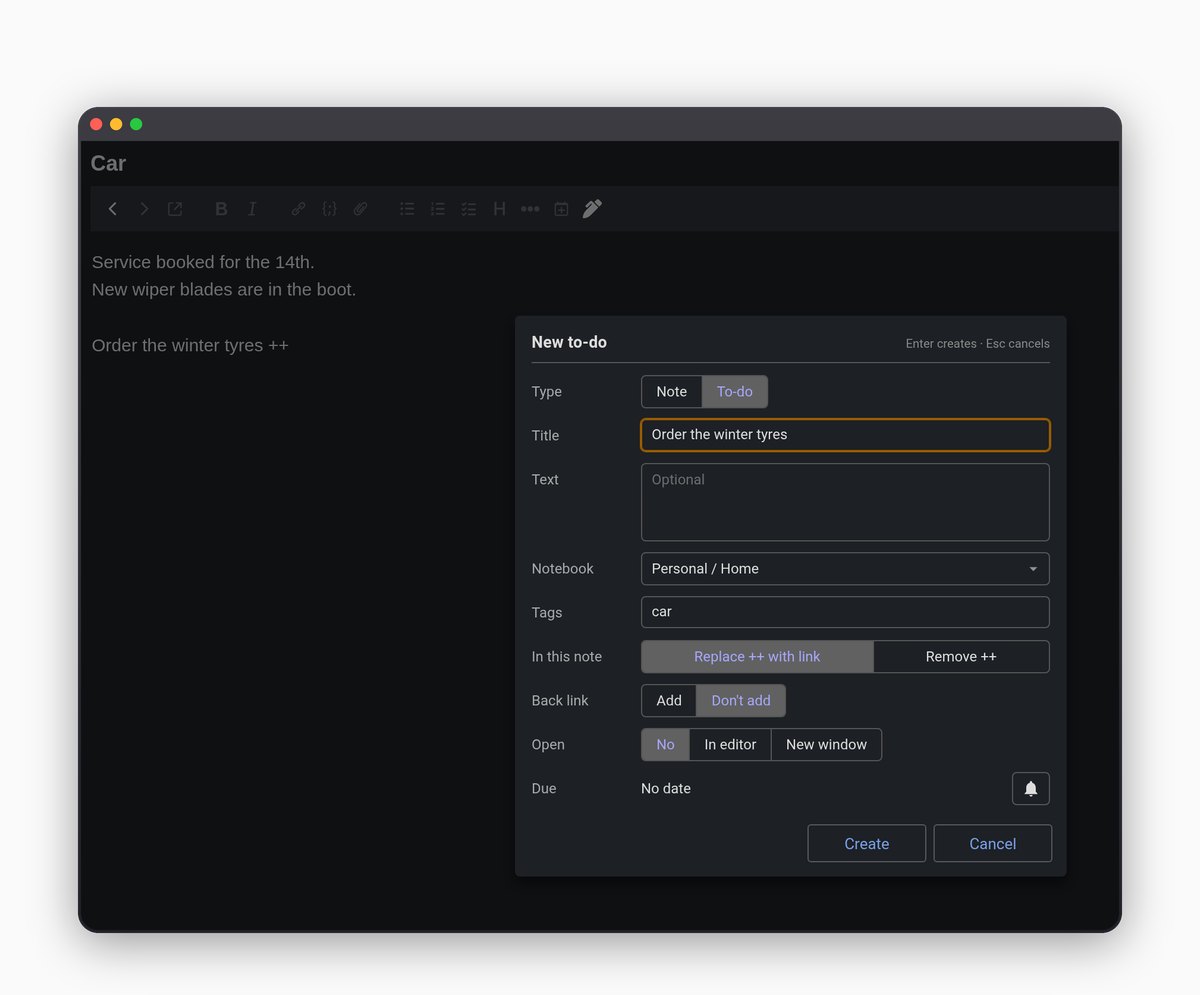Click the yellow minimize window button
The height and width of the screenshot is (995, 1200).
click(116, 124)
